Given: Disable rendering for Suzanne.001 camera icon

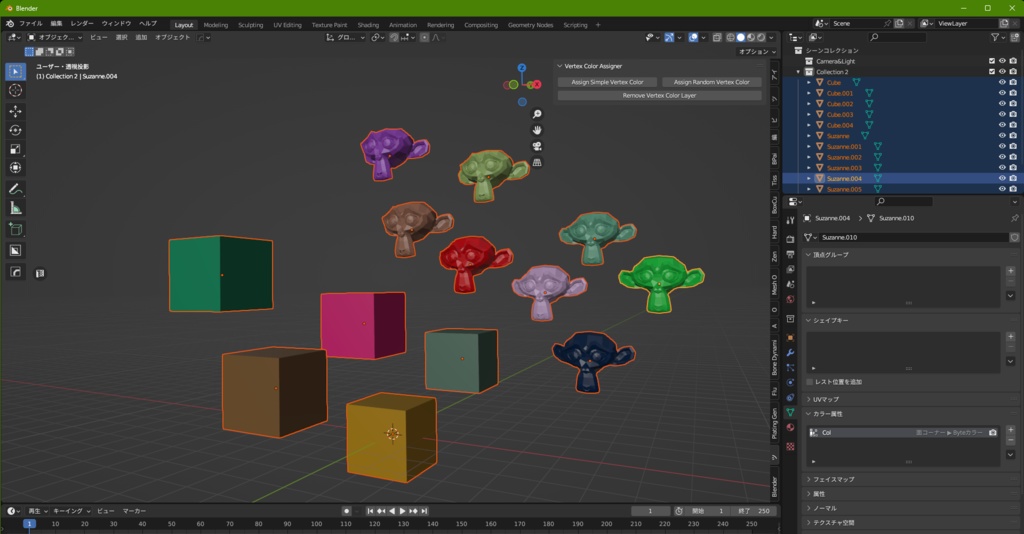Looking at the screenshot, I should (1013, 146).
